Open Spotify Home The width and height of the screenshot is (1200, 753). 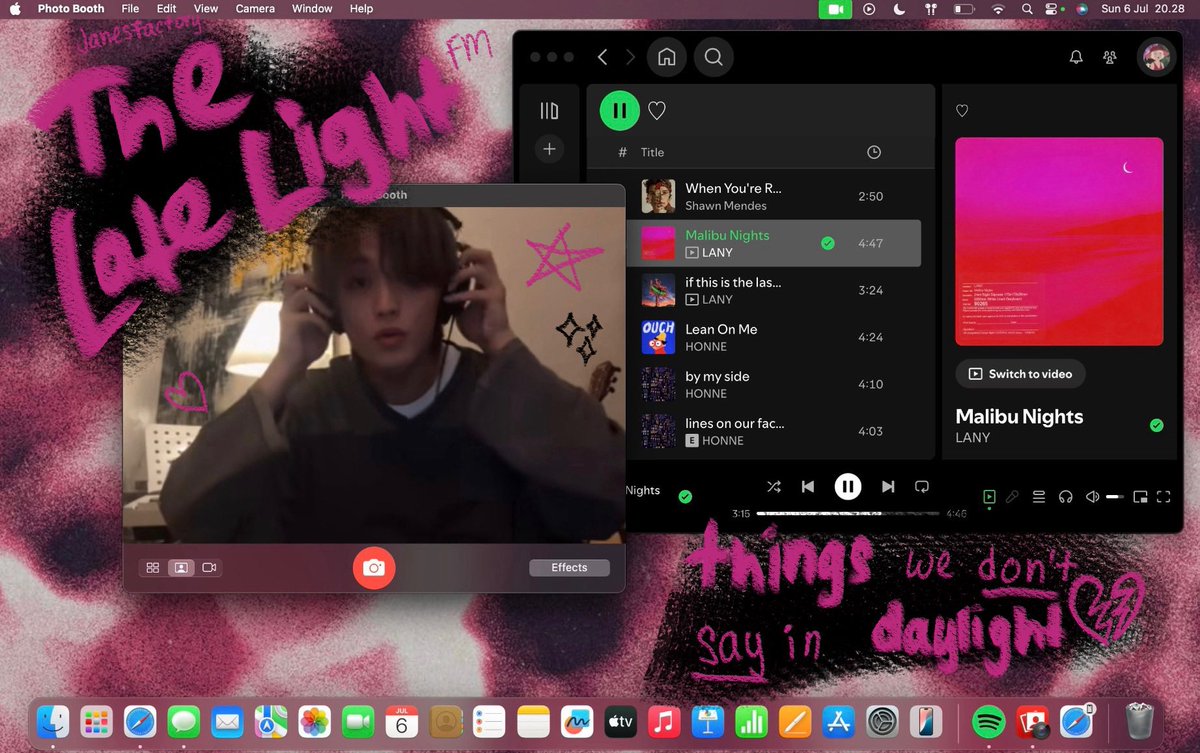coord(666,58)
